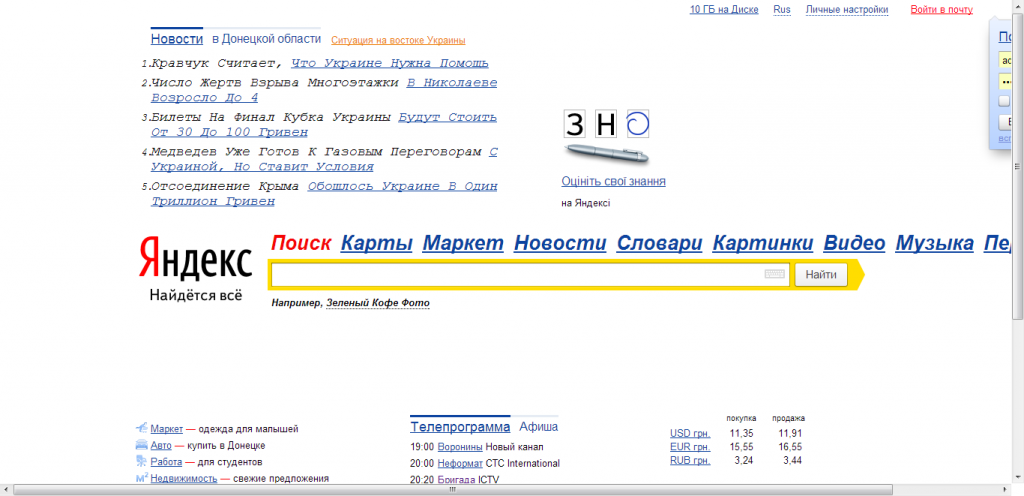Open the Бригада TV show link

click(456, 480)
